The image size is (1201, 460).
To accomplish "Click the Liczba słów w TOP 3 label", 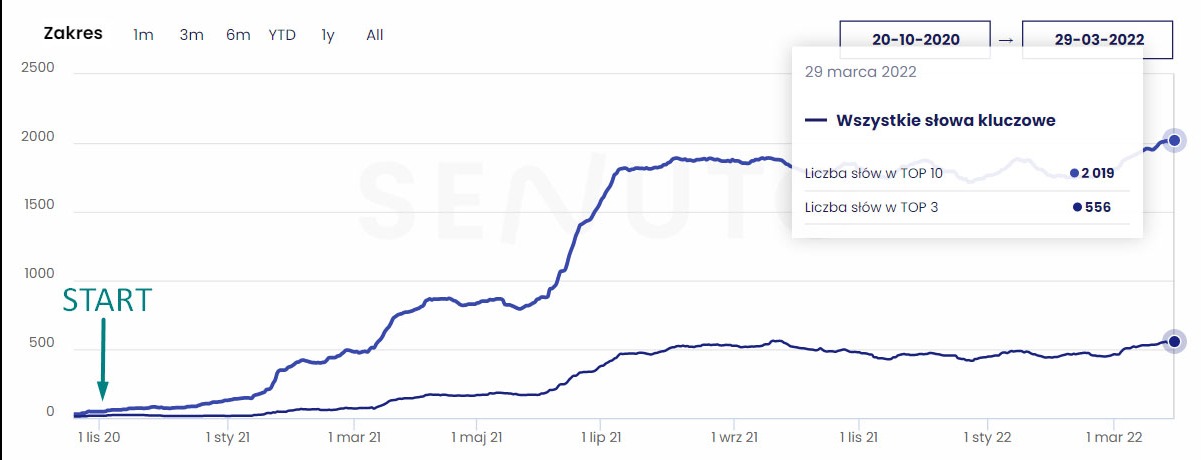I will [x=871, y=207].
